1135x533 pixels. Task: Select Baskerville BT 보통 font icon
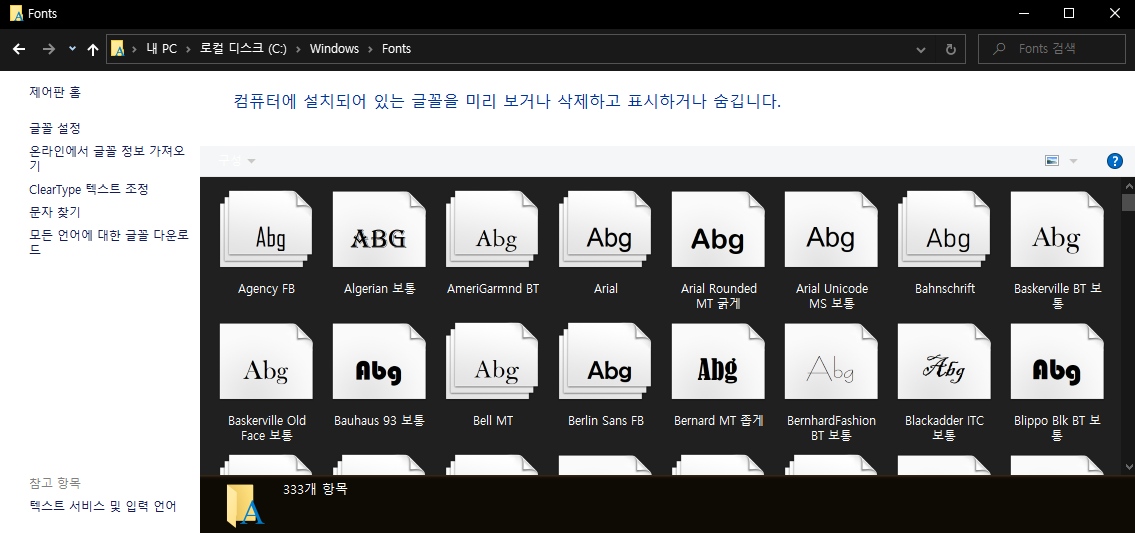coord(1058,229)
